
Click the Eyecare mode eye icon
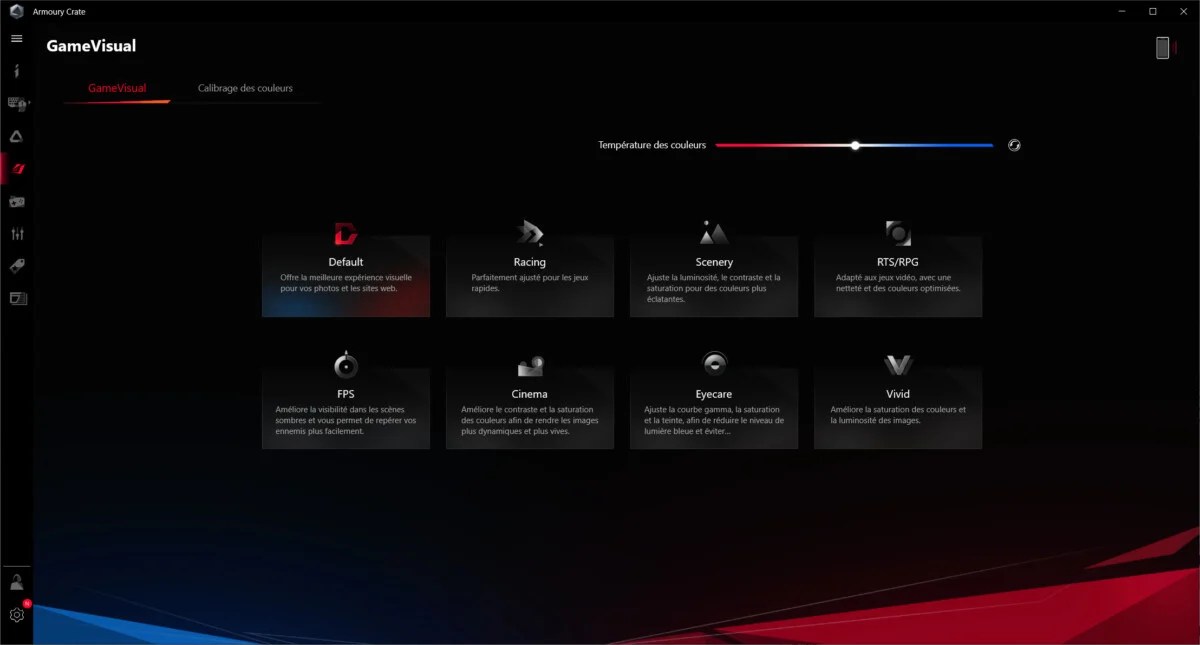click(x=714, y=363)
